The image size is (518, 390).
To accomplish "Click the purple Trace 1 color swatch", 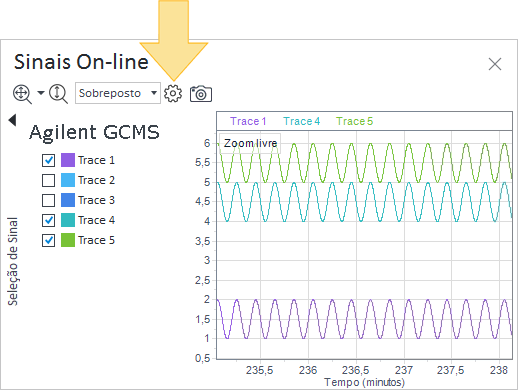I will click(x=68, y=160).
